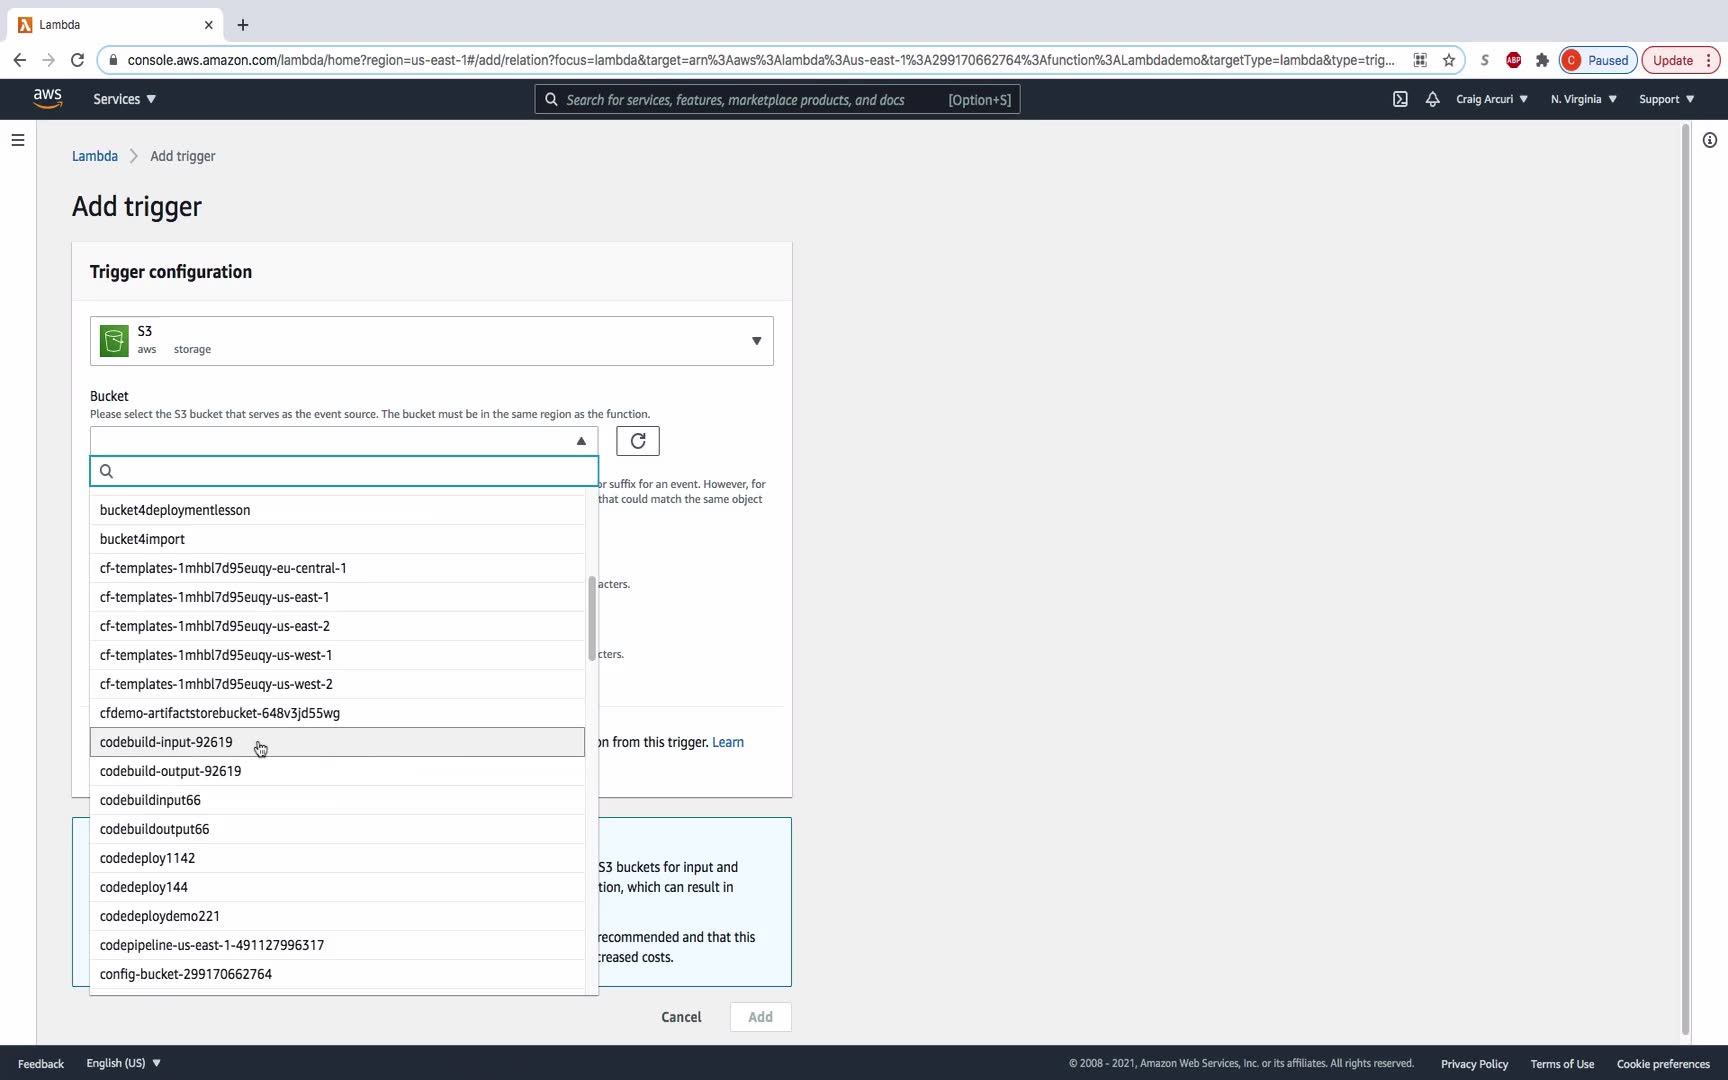
Task: Pick the codebuildinput66 bucket
Action: pos(338,800)
